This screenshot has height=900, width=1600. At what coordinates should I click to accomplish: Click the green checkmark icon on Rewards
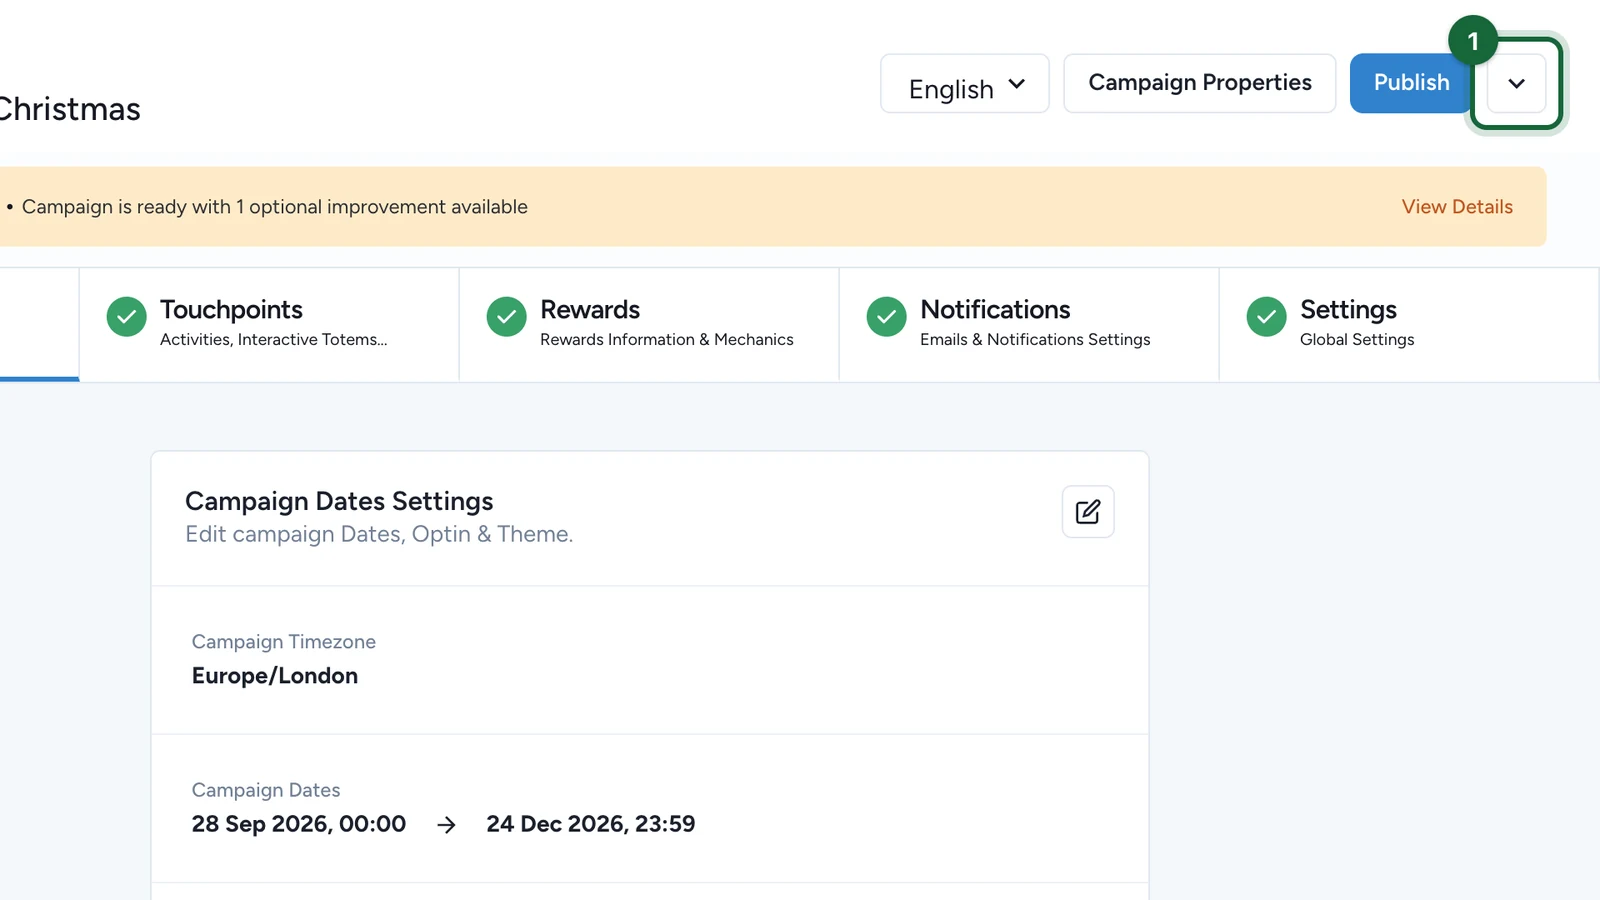pyautogui.click(x=506, y=317)
